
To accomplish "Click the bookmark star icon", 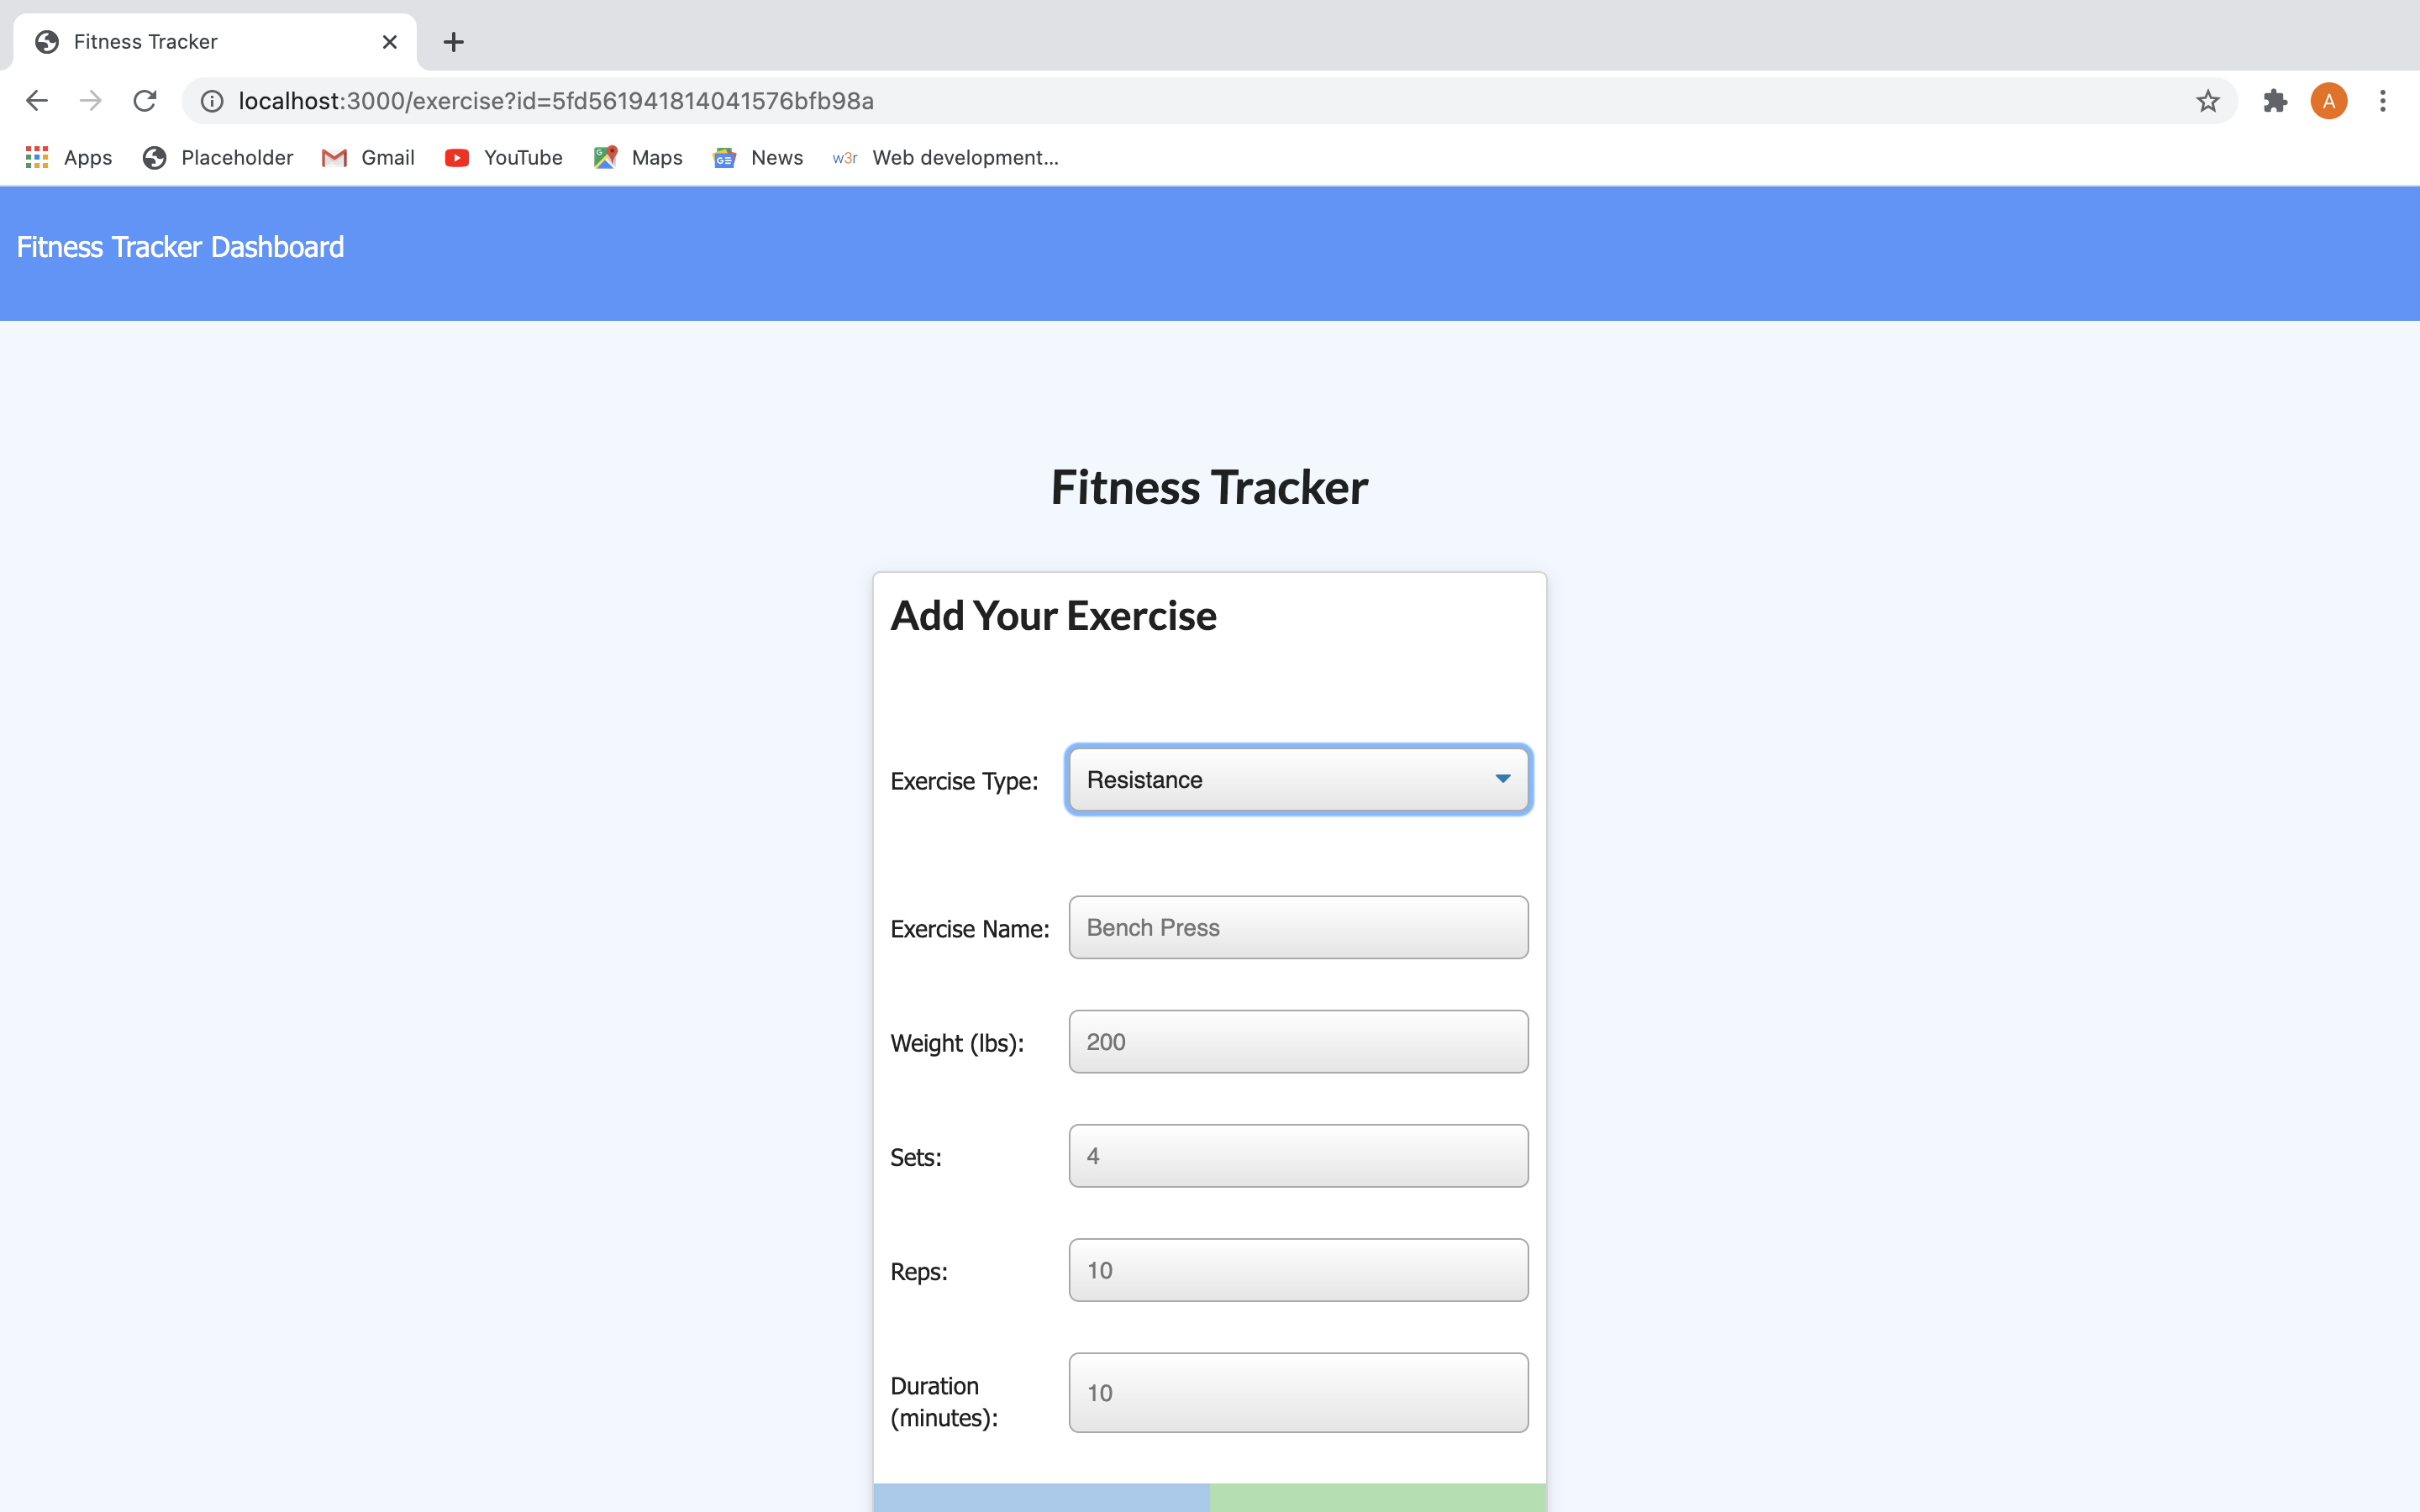I will [2207, 99].
